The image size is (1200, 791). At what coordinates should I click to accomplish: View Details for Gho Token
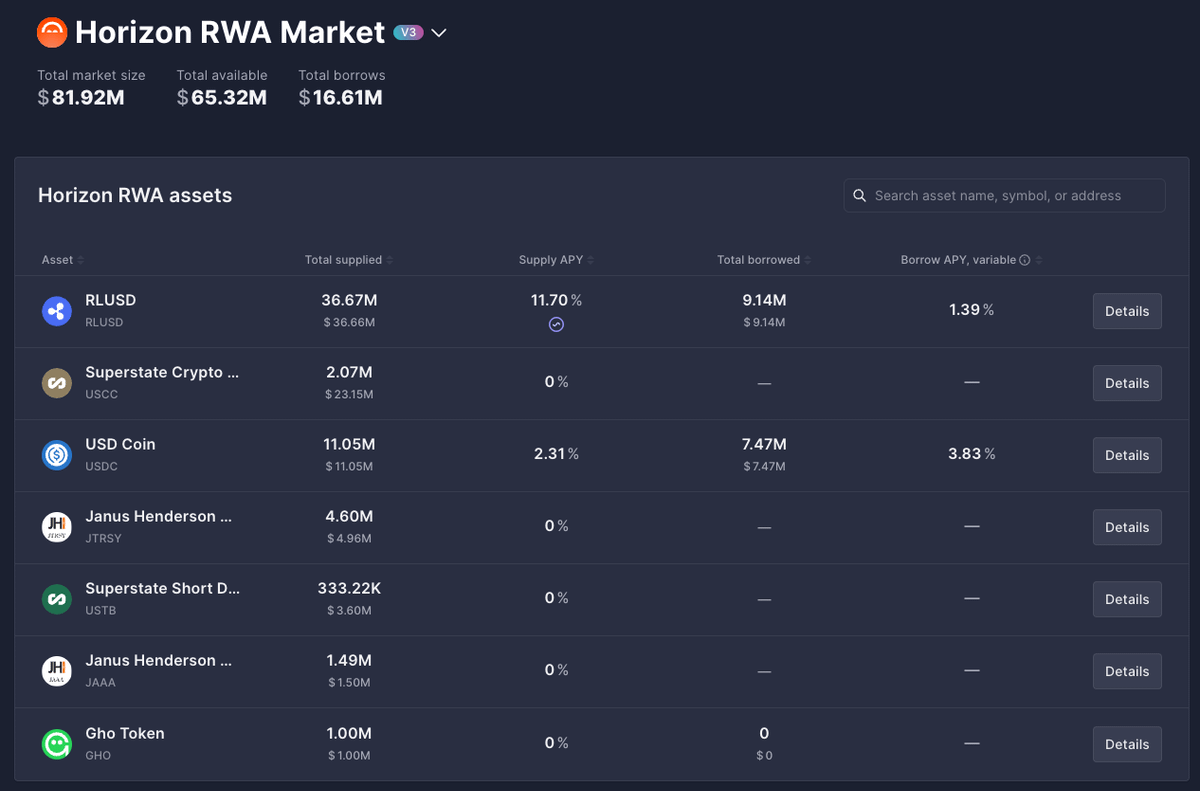(x=1127, y=744)
